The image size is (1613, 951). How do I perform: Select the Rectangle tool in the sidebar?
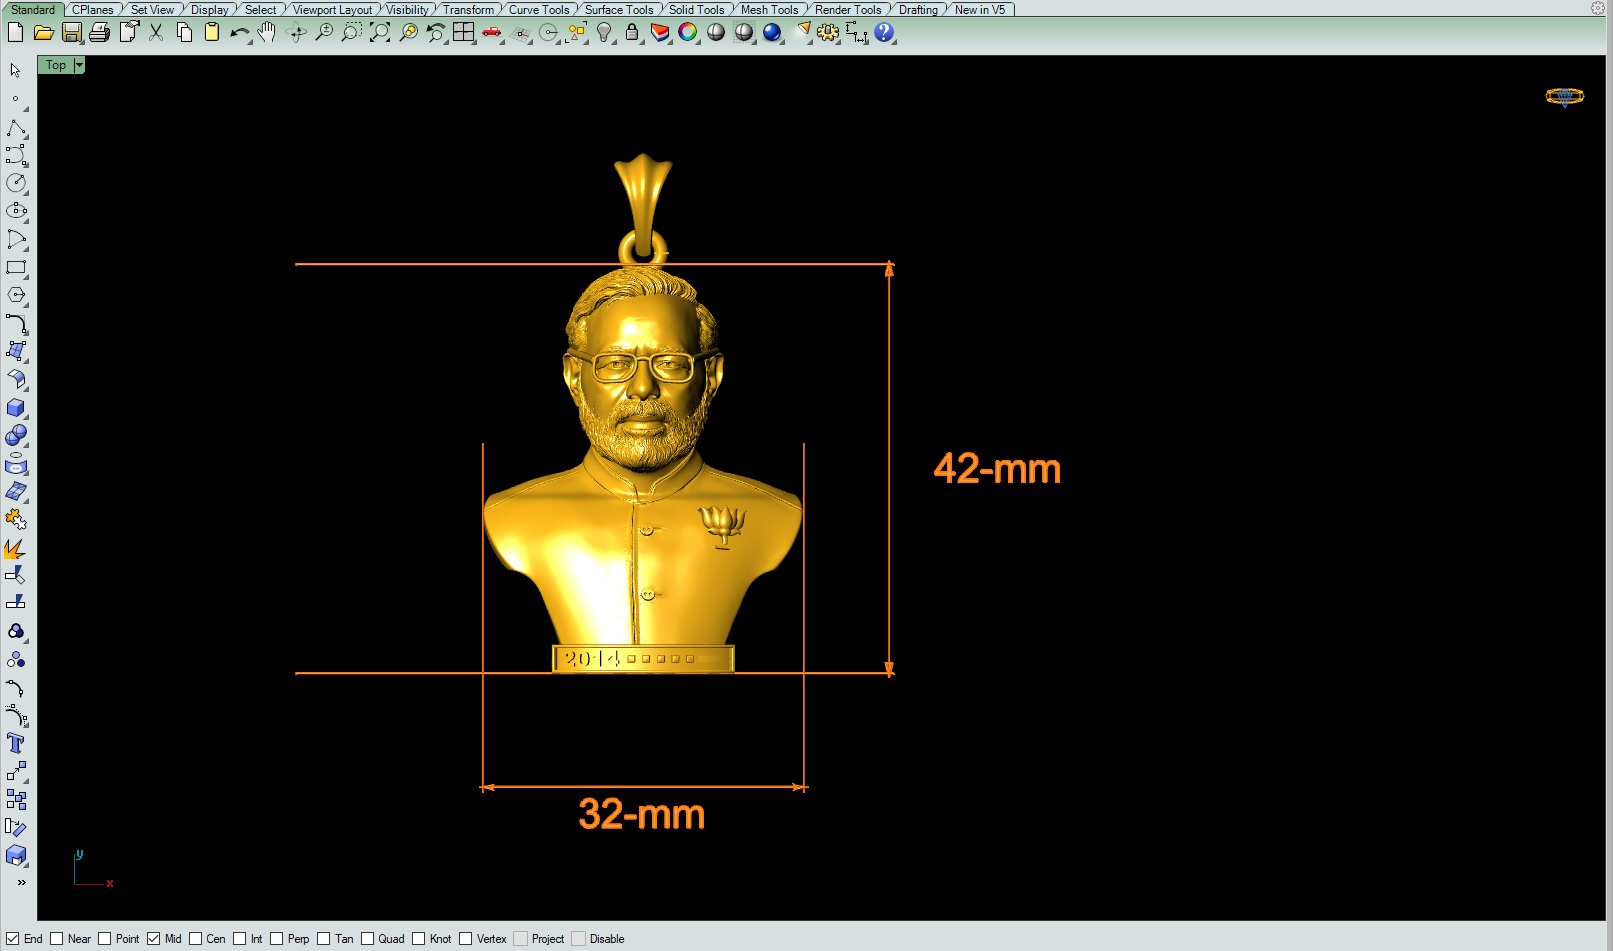point(16,267)
